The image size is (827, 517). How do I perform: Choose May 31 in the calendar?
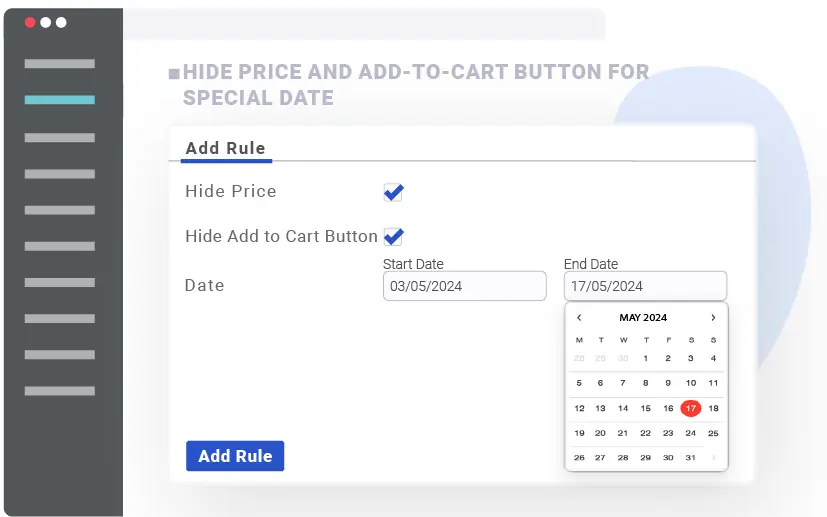tap(690, 458)
